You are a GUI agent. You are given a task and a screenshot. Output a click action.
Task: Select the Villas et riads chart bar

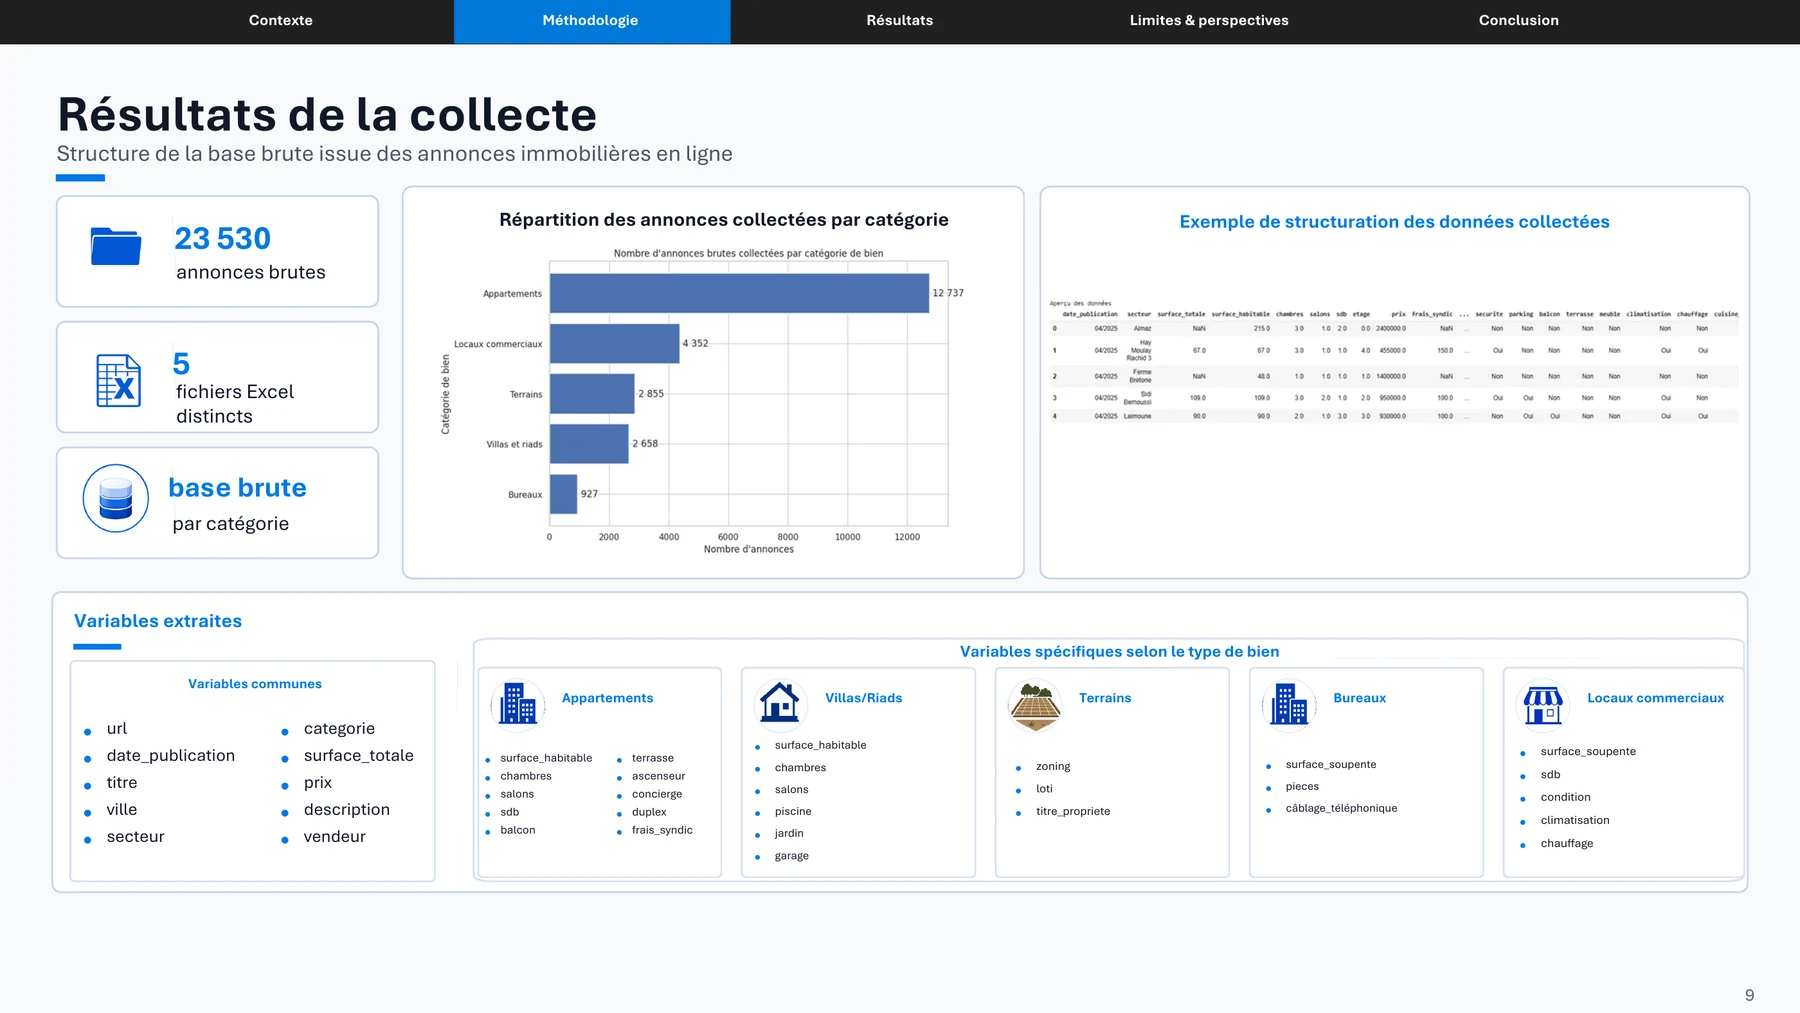click(x=589, y=444)
